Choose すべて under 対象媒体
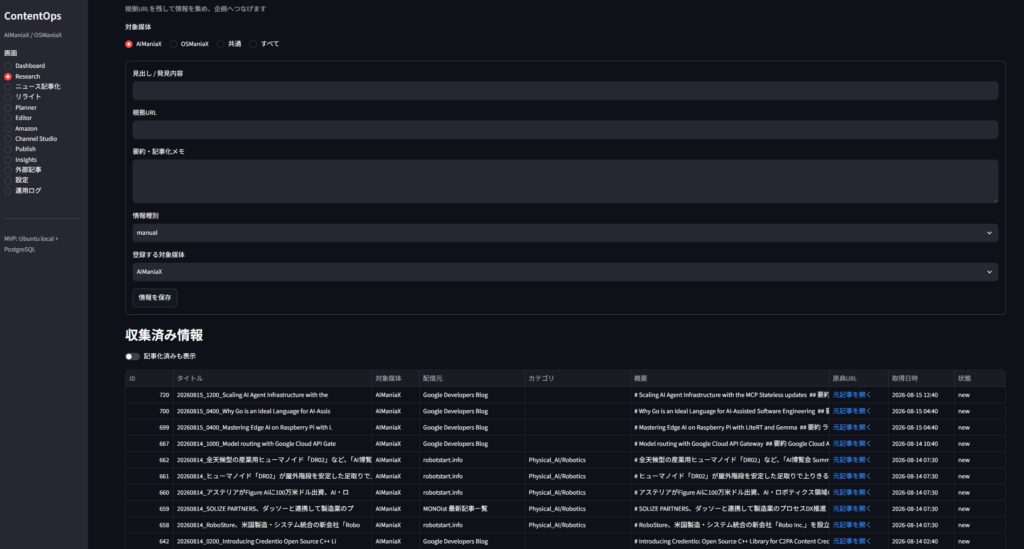The width and height of the screenshot is (1024, 549). [x=264, y=44]
